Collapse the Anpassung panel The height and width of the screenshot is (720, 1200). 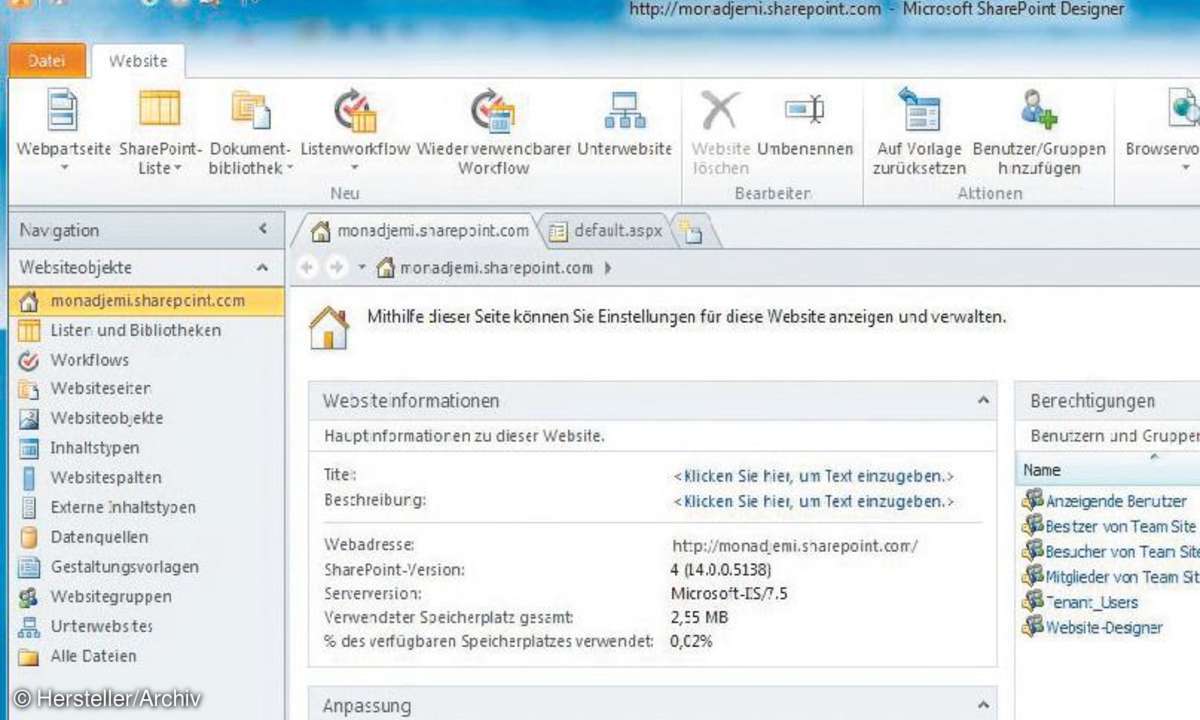983,705
